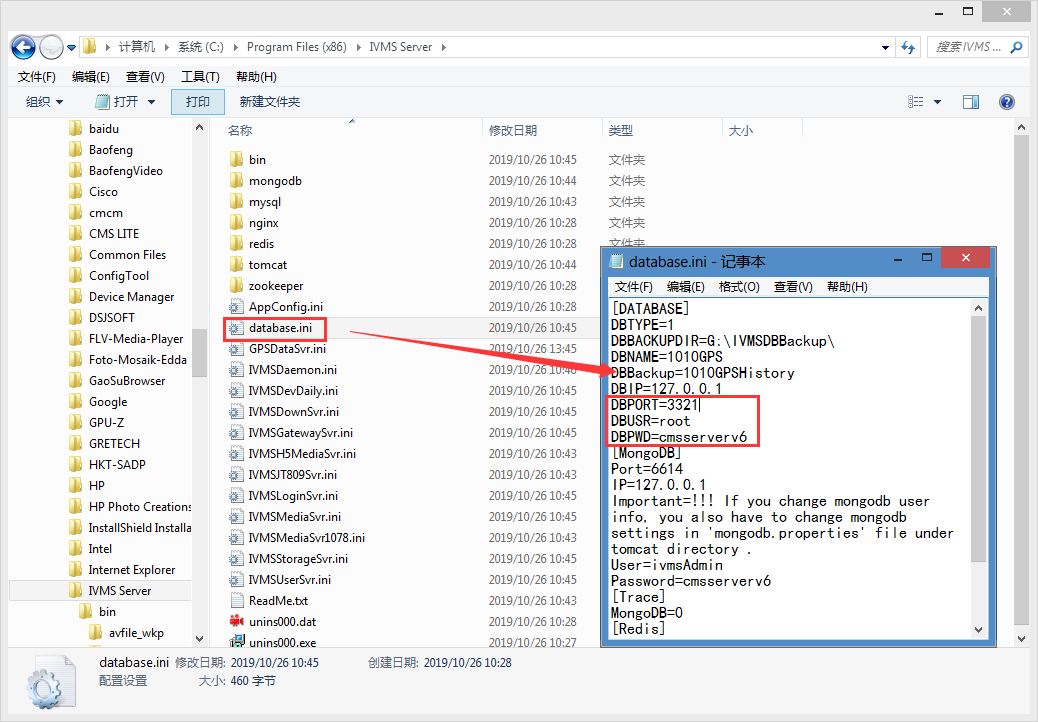1038x722 pixels.
Task: Click the DBPWD=cmsserverv6 line in Notepad
Action: [x=679, y=437]
